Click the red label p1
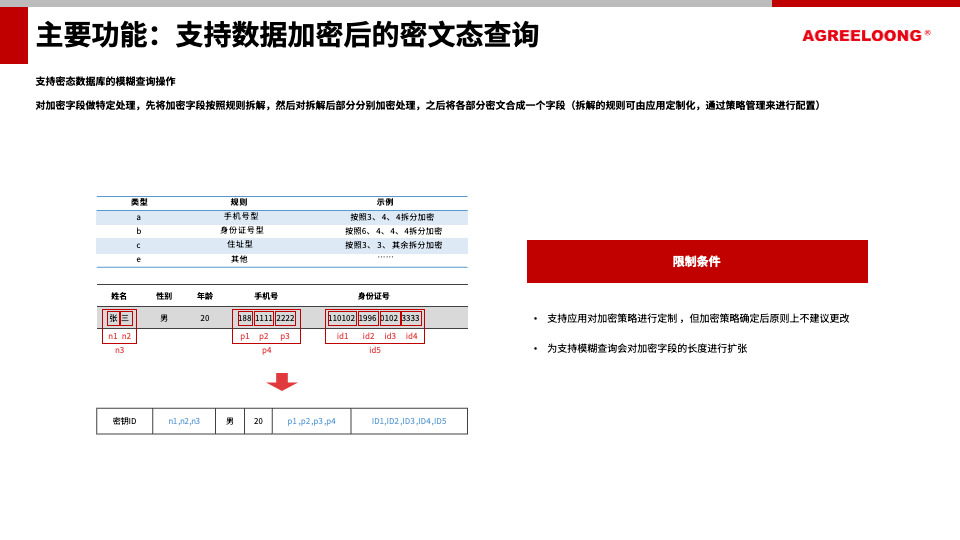Screen dimensions: 960x540 click(x=245, y=337)
